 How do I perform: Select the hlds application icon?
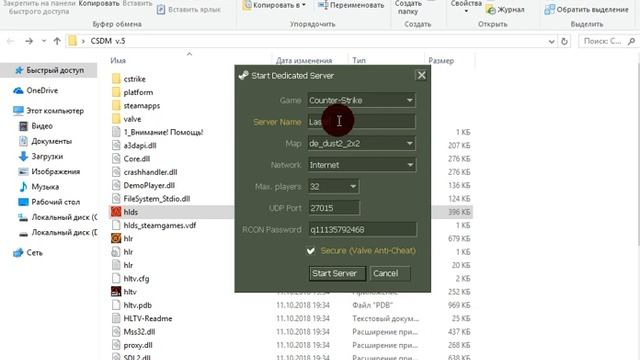(x=116, y=212)
